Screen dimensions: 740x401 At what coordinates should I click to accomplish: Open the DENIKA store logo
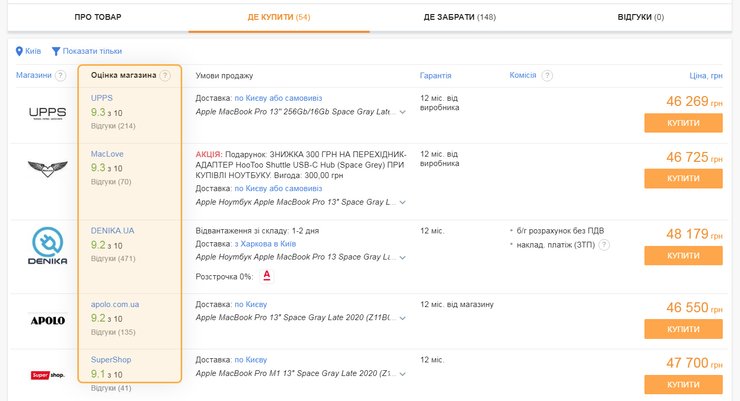click(47, 247)
